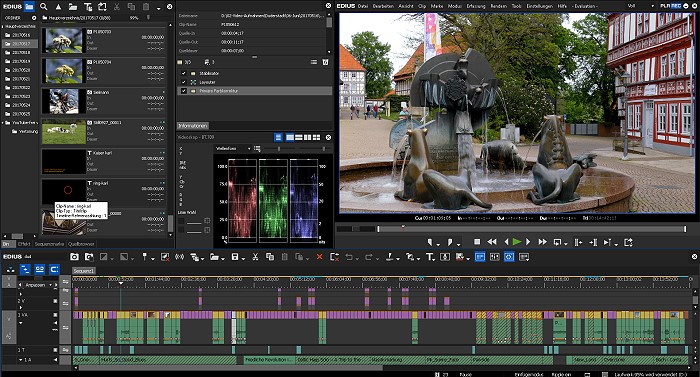Click the player position scrub bar
The image size is (700, 377).
[x=531, y=229]
